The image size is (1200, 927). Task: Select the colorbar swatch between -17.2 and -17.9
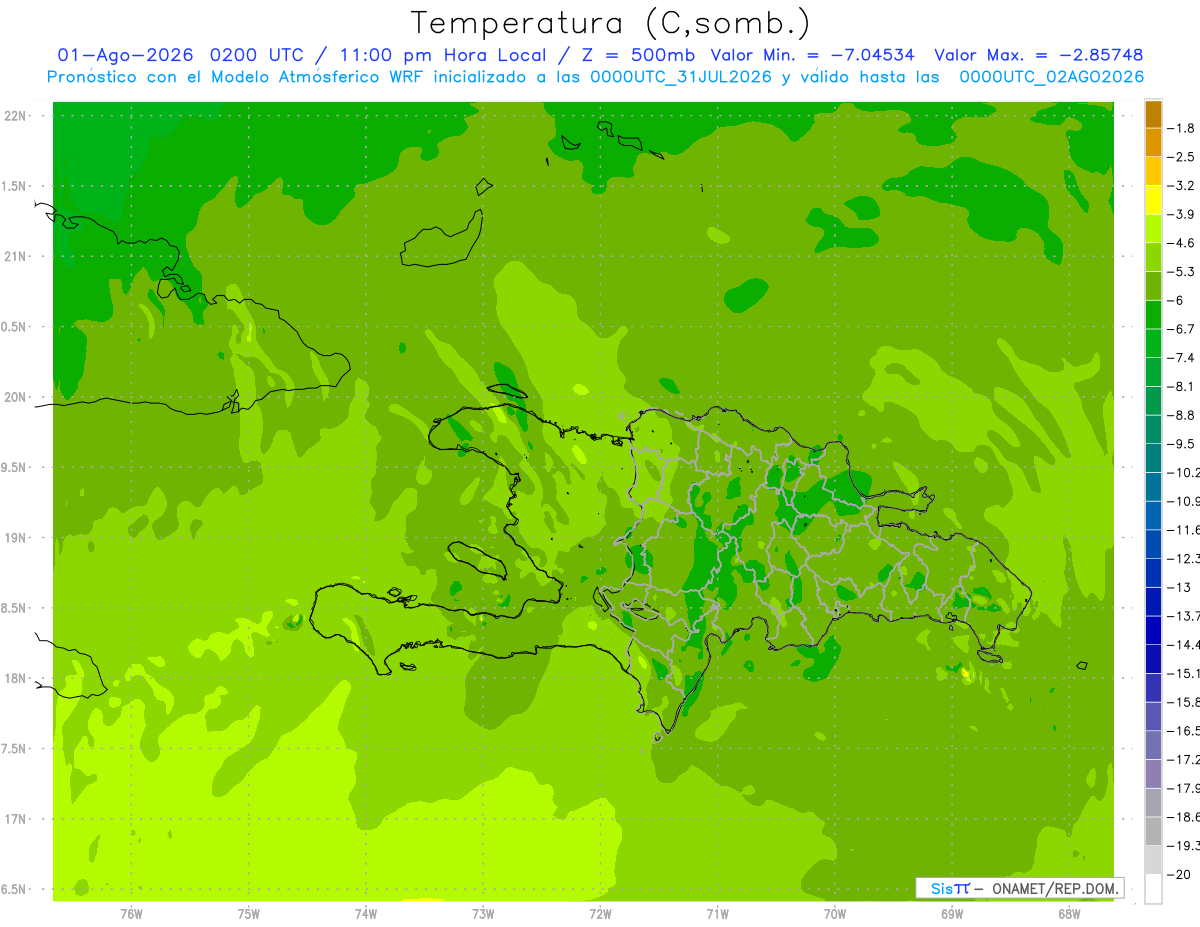(1153, 774)
